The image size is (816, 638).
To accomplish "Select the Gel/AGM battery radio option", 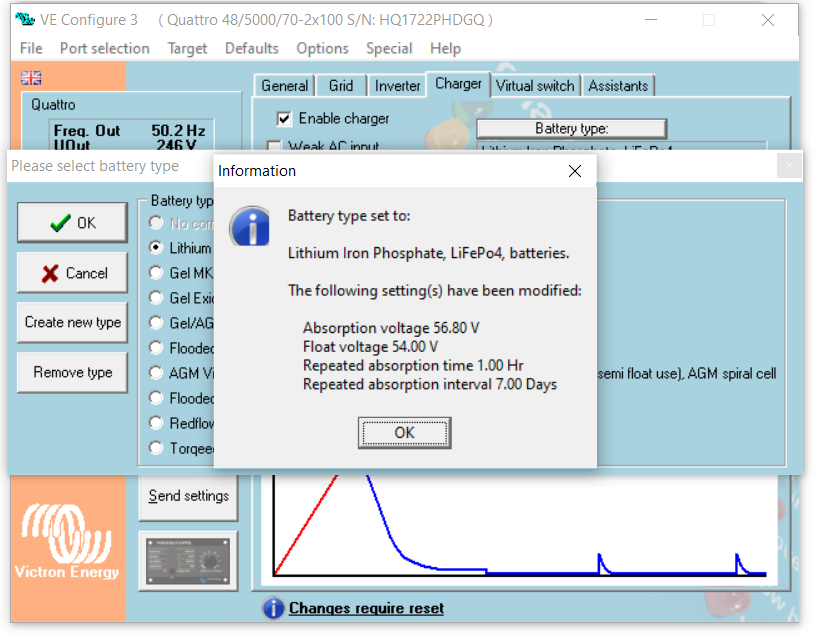I will pos(156,323).
